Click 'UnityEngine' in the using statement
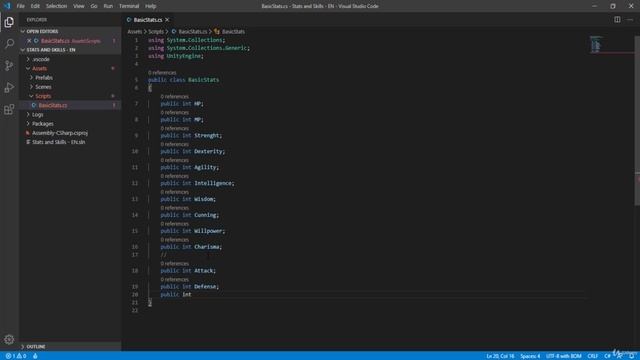The image size is (640, 360). [184, 56]
